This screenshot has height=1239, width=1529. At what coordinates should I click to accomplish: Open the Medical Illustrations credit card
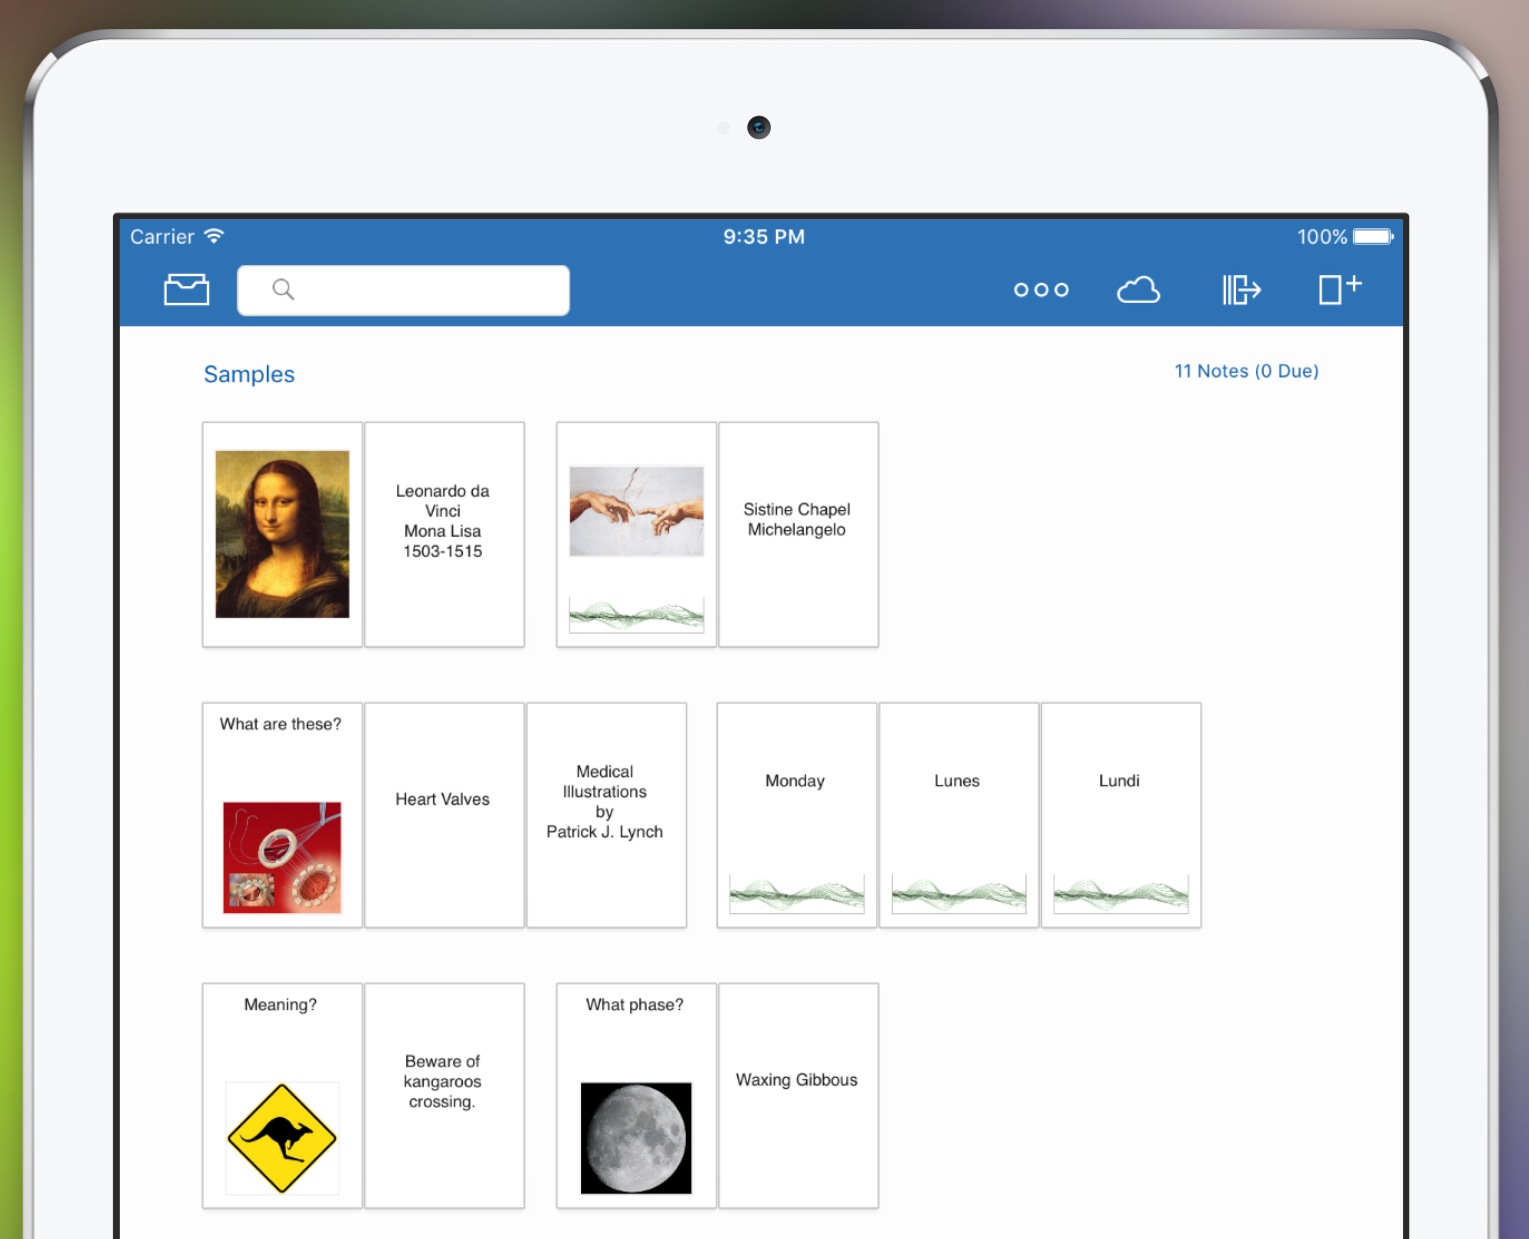pyautogui.click(x=606, y=815)
